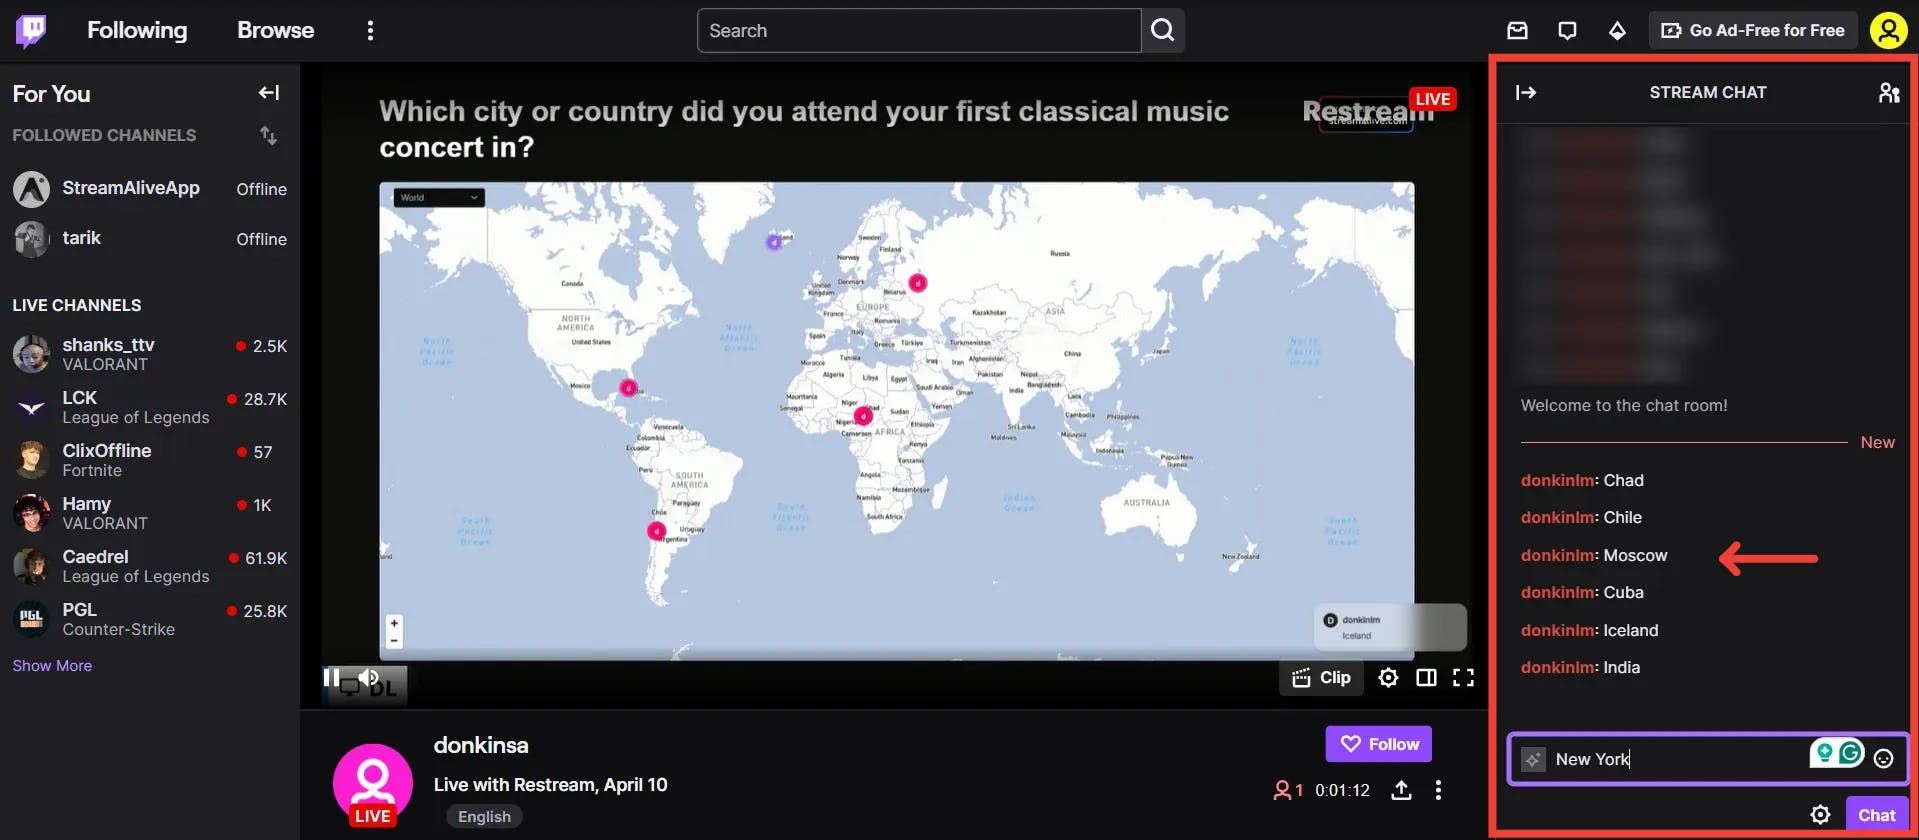
Task: Click the sparkle icon in chat input
Action: [x=1533, y=760]
